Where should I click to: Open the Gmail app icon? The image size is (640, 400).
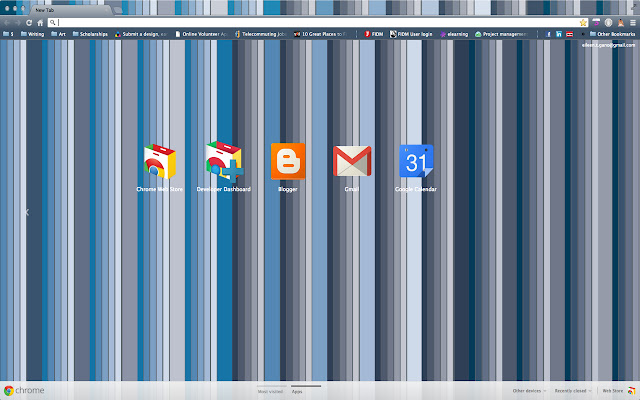[x=352, y=161]
